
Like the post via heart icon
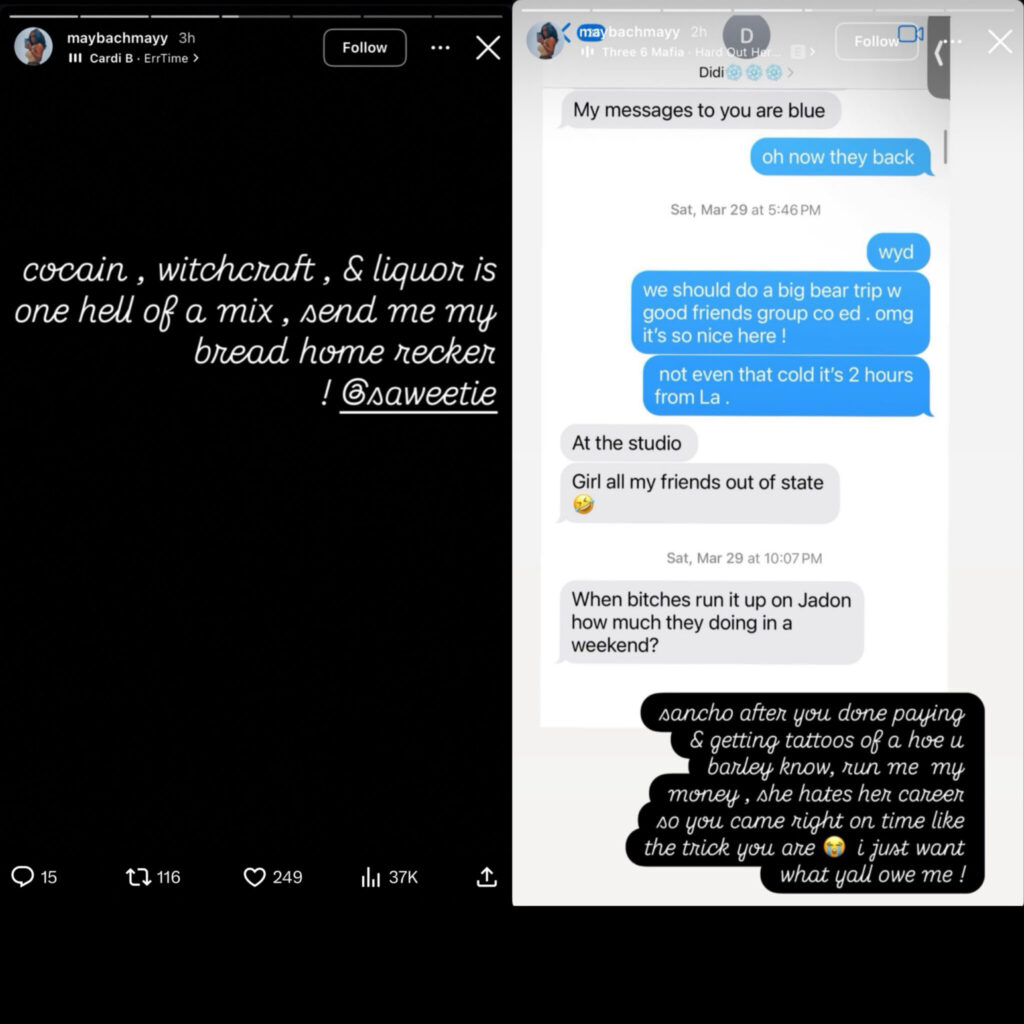click(254, 877)
